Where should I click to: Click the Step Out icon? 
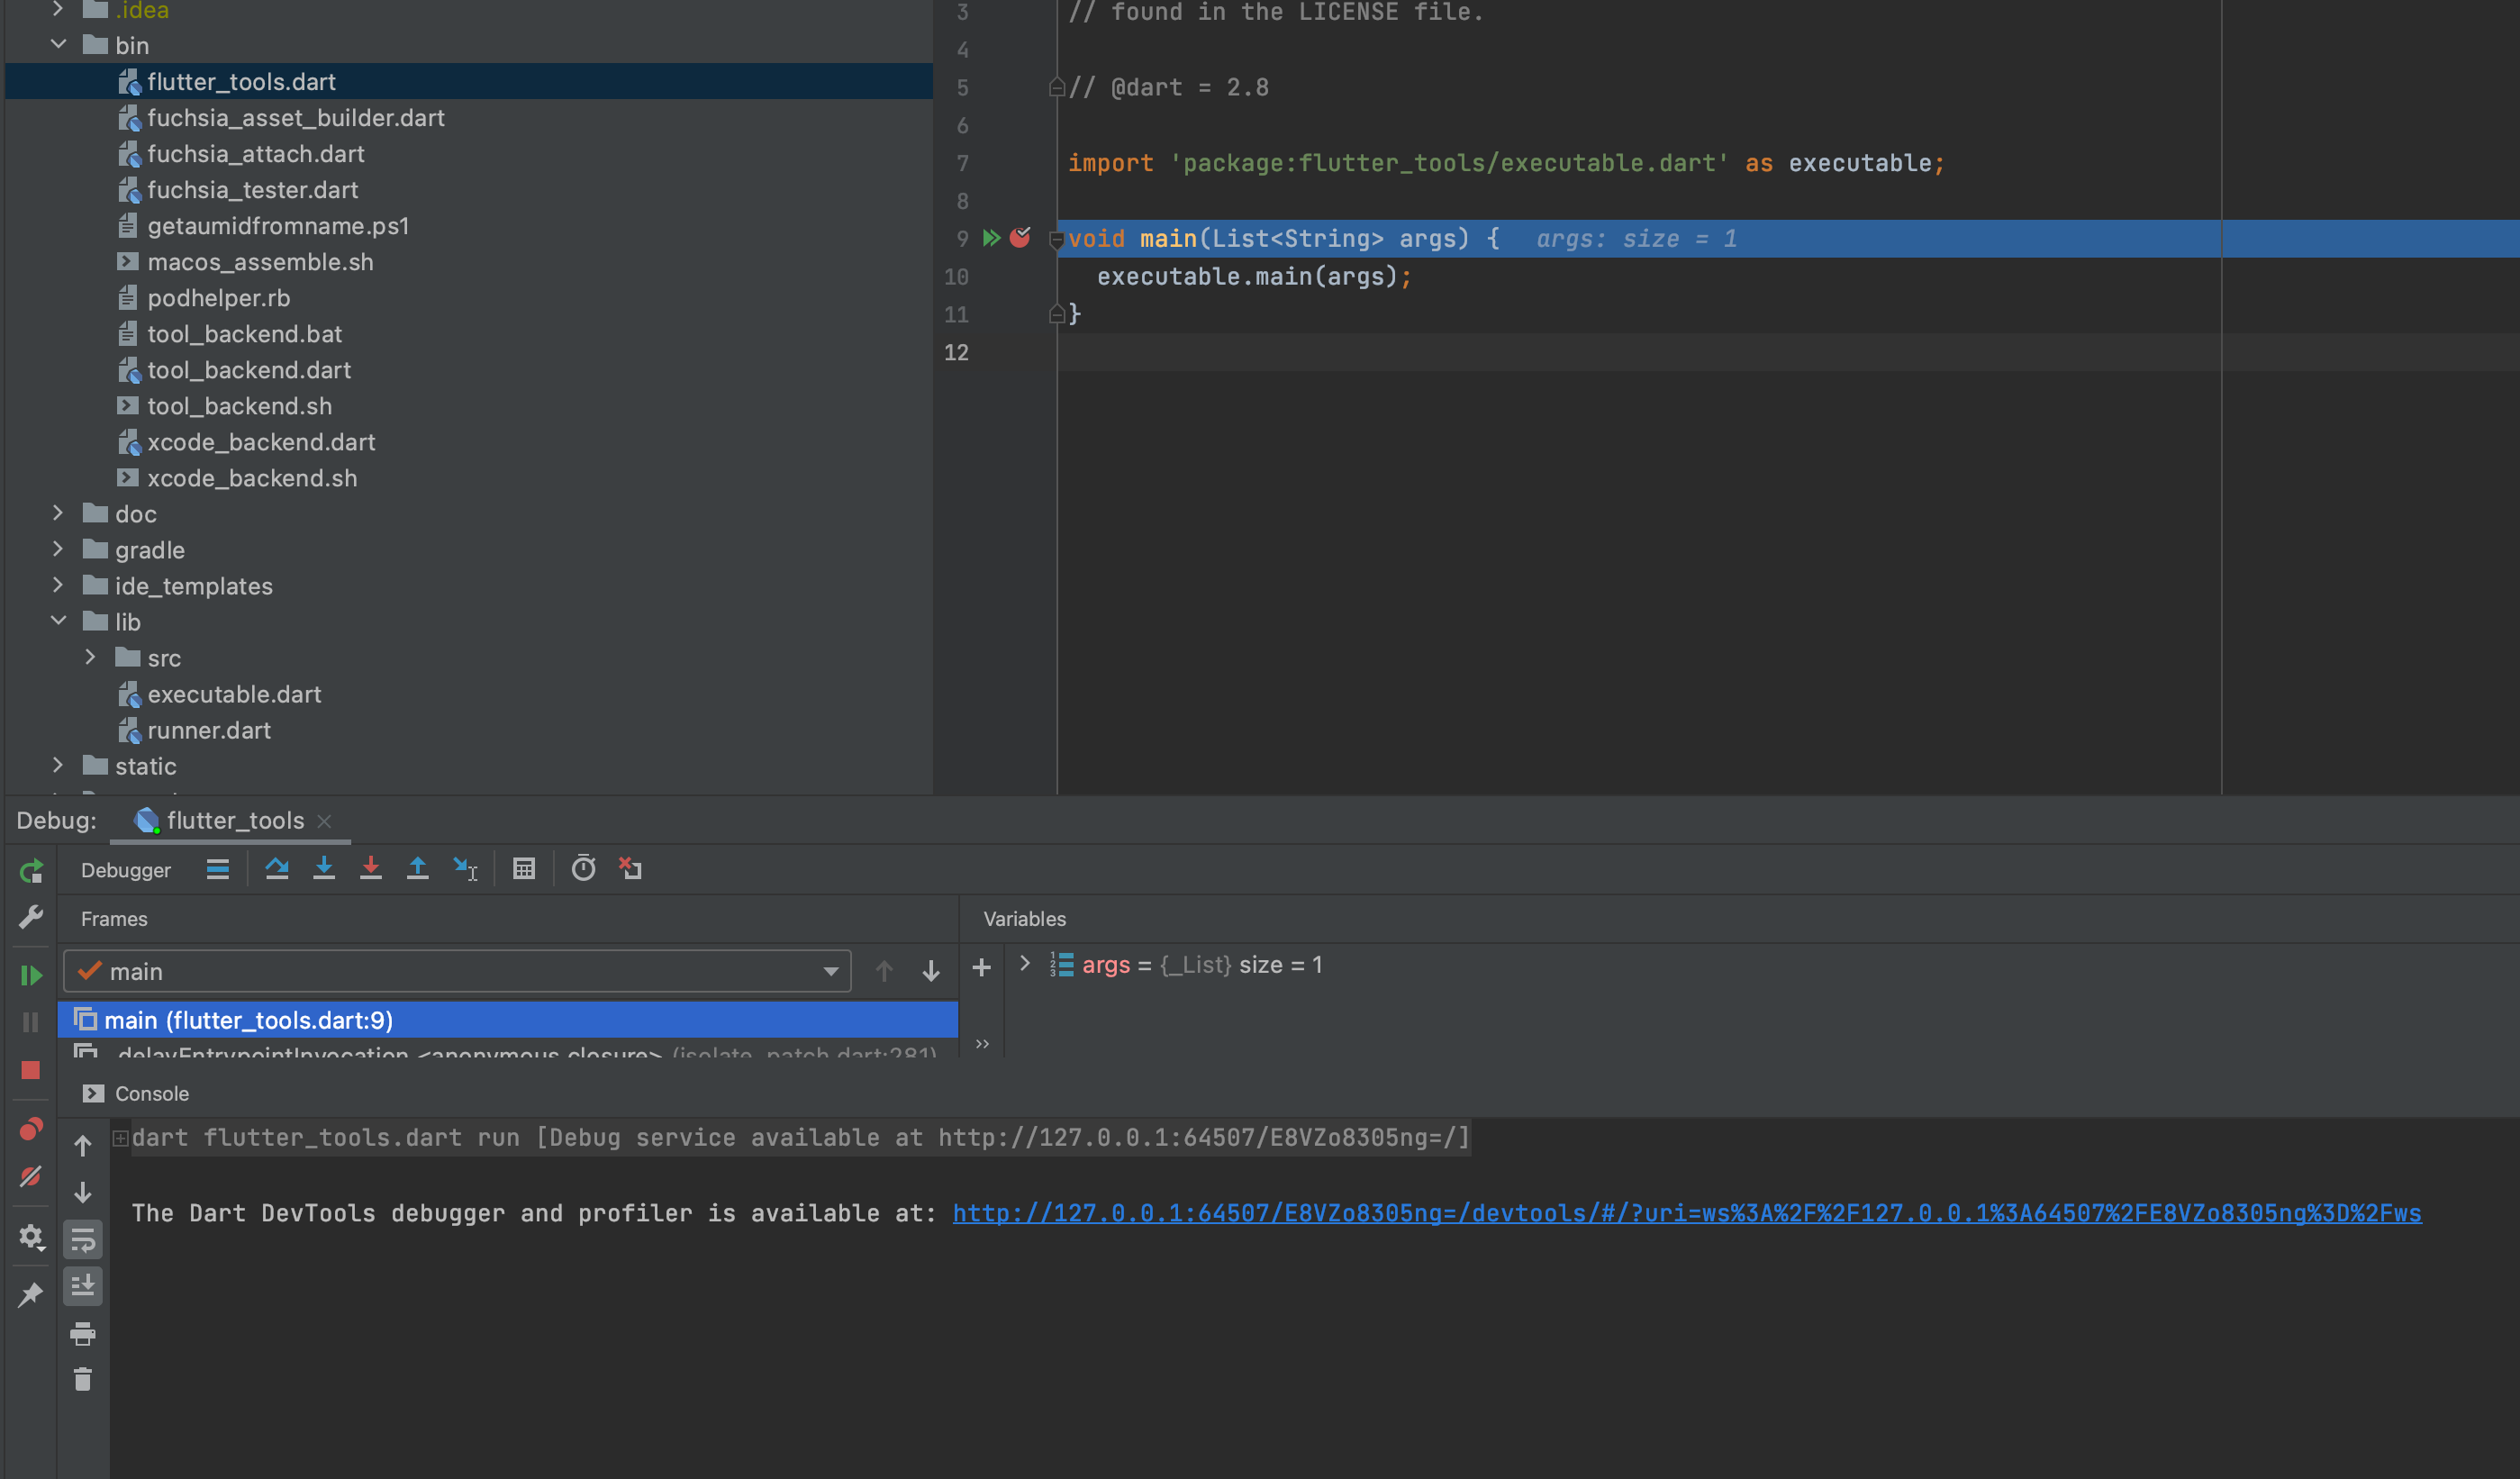(x=418, y=869)
